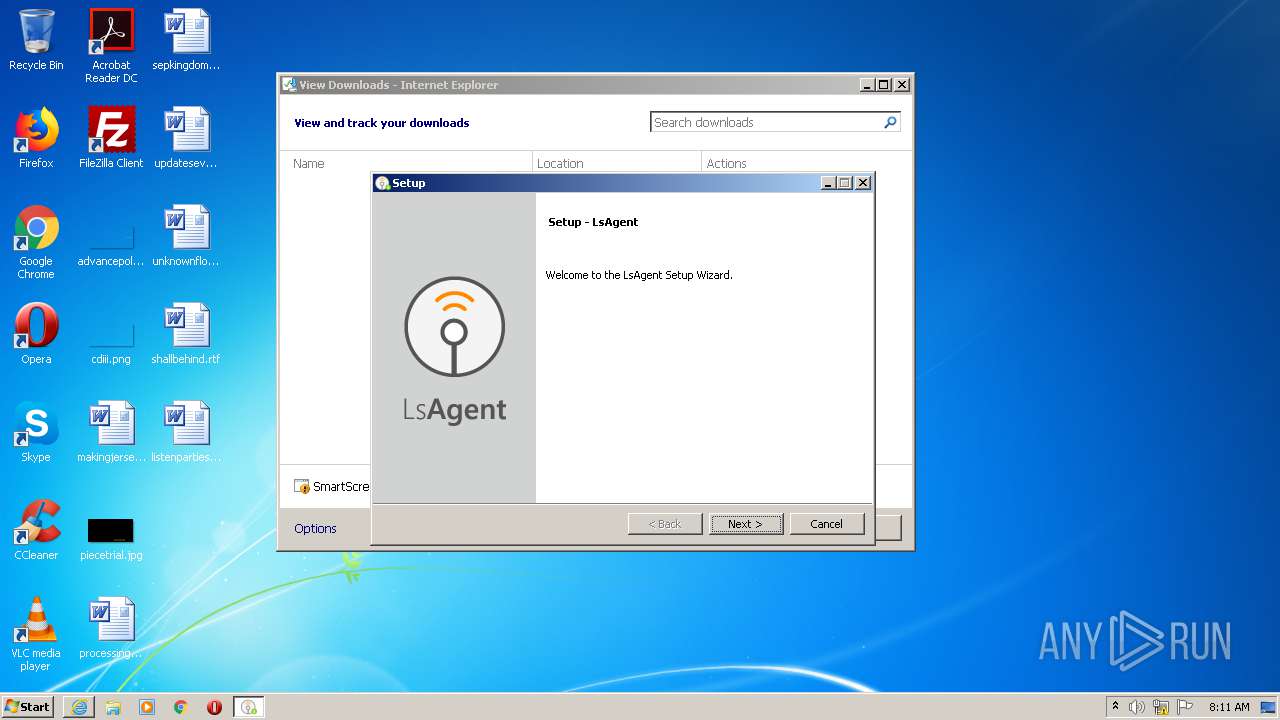Viewport: 1280px width, 720px height.
Task: Close the View Downloads window
Action: point(901,85)
